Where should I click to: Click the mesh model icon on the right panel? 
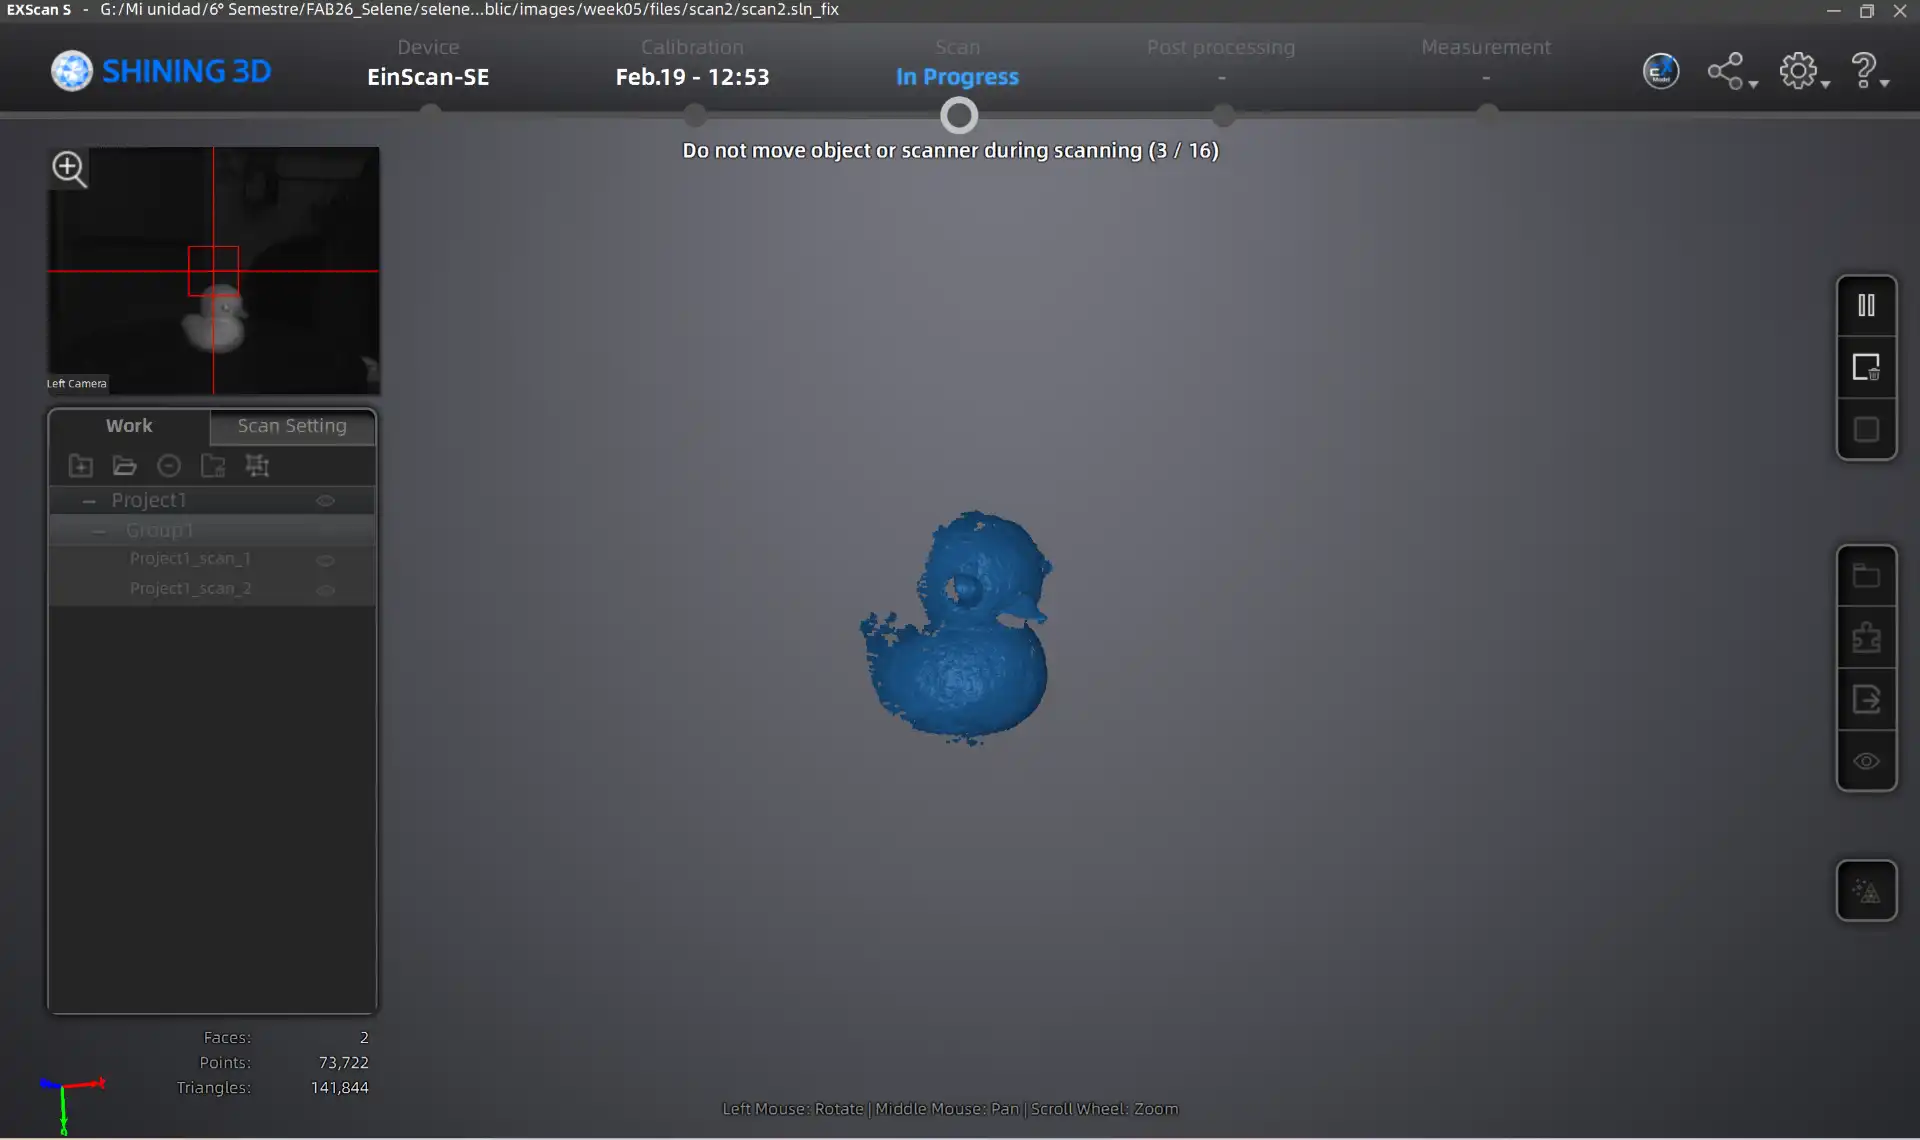pyautogui.click(x=1866, y=890)
